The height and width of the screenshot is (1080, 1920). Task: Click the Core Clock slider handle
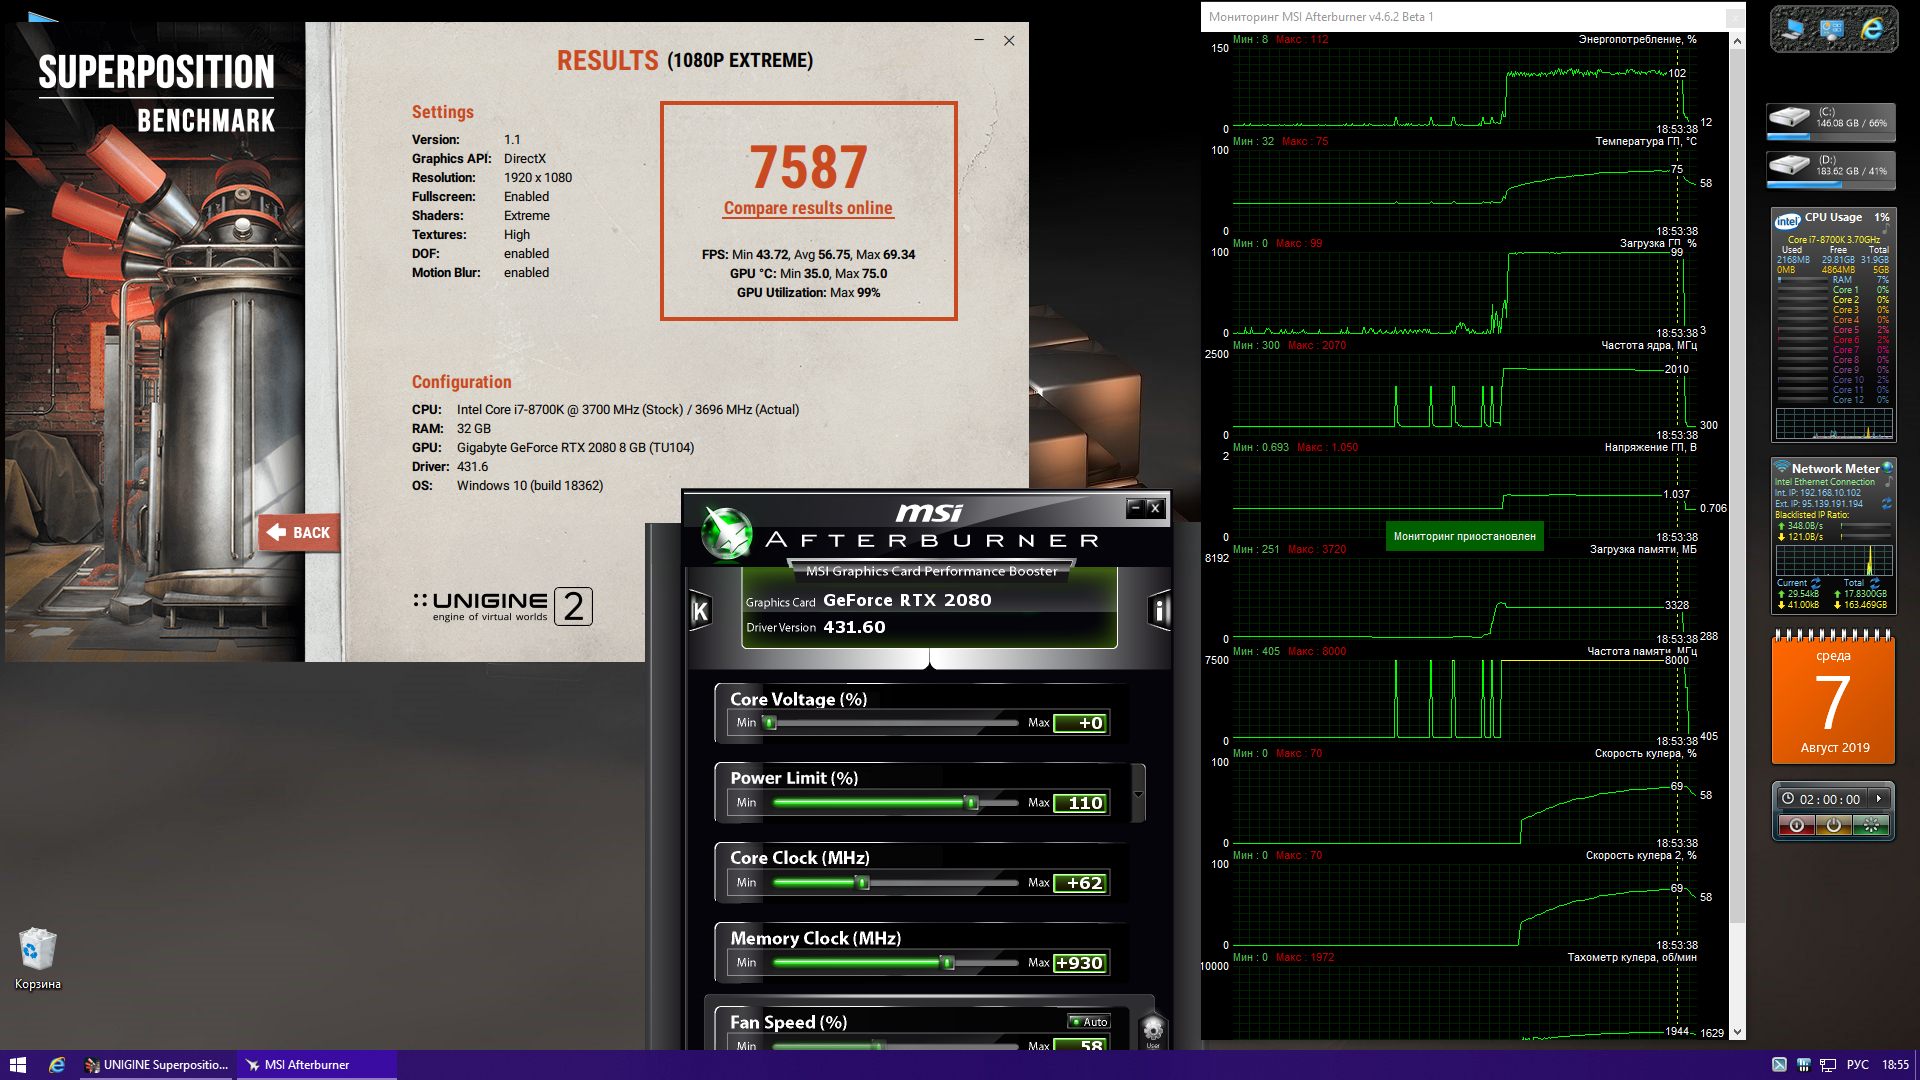tap(863, 882)
